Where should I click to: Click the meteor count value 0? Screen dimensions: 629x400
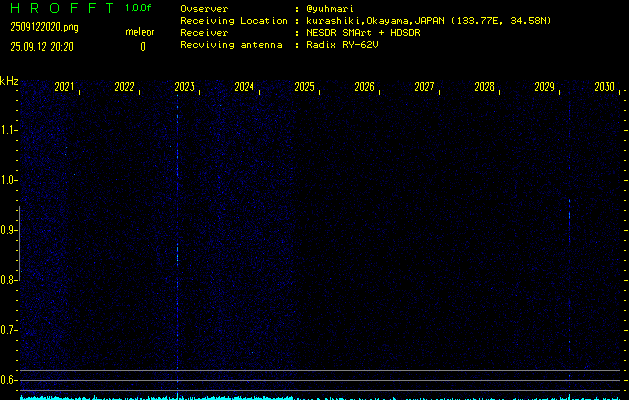pyautogui.click(x=143, y=47)
